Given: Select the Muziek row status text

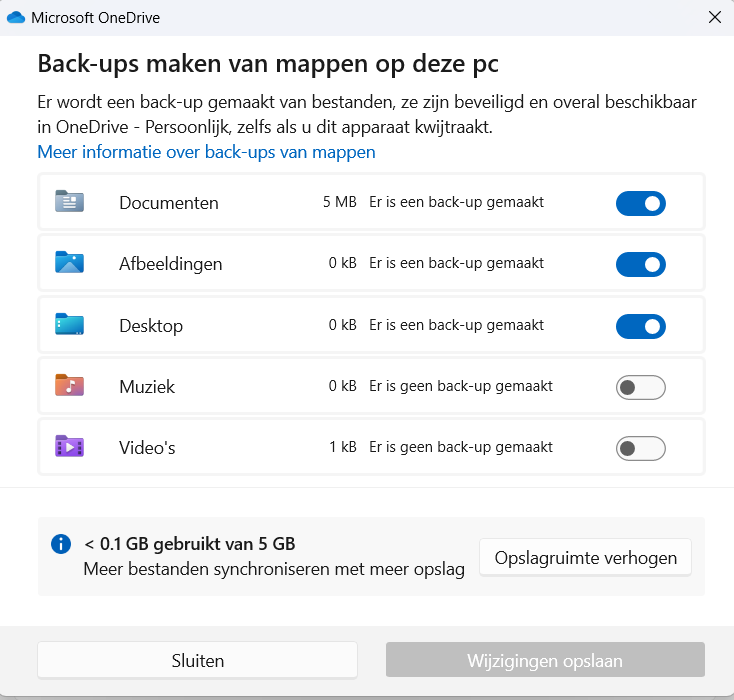Looking at the screenshot, I should 461,386.
